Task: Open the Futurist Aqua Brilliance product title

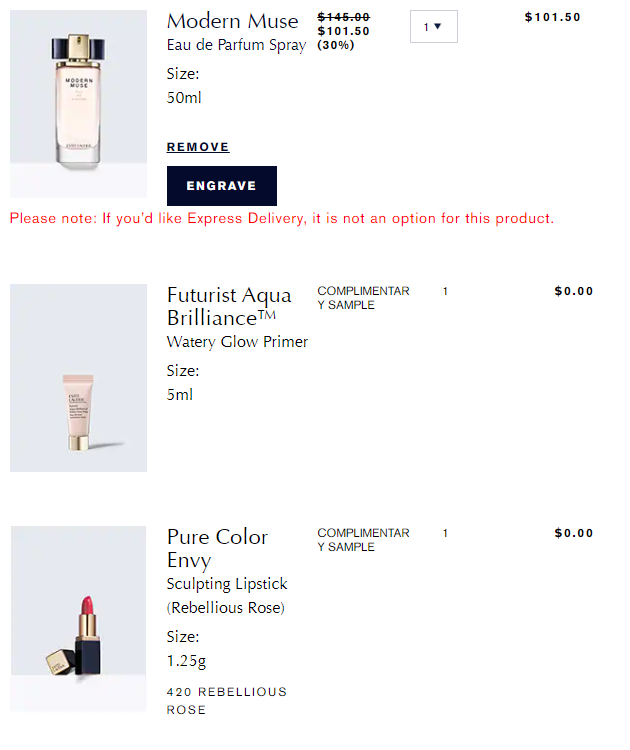Action: point(229,307)
